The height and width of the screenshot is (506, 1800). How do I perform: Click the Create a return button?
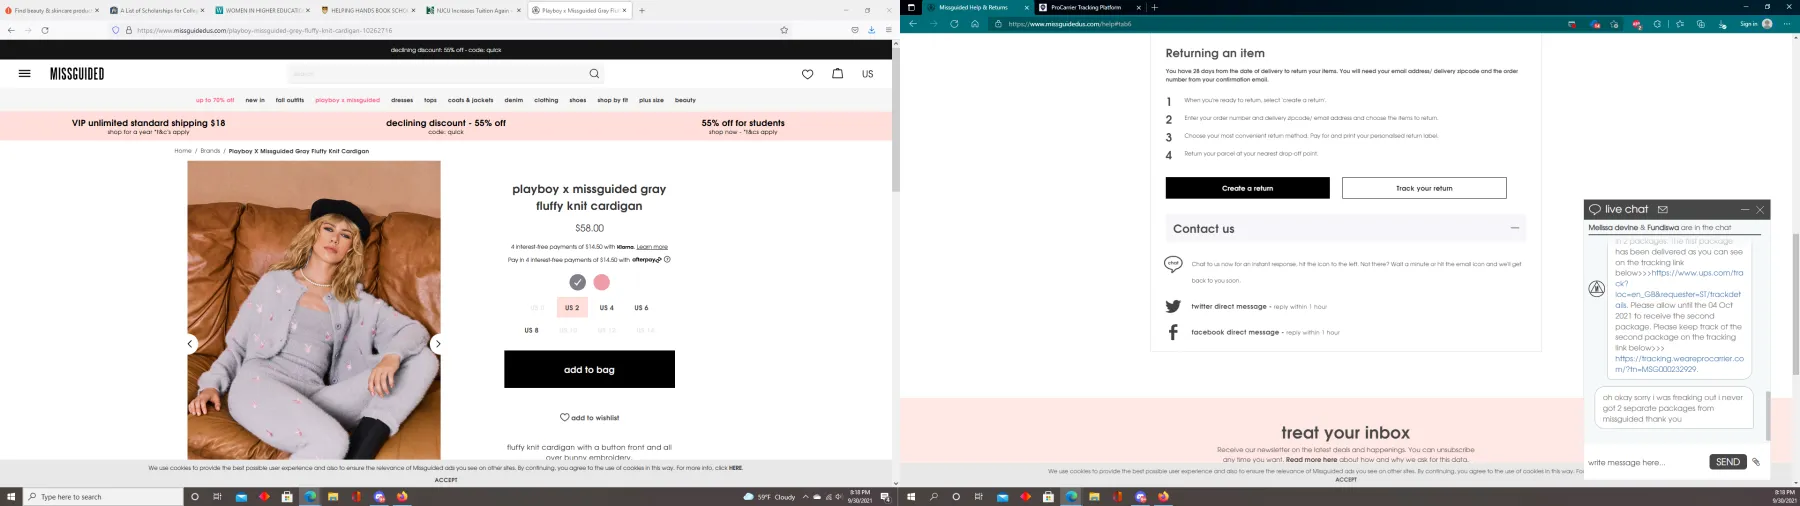(x=1247, y=188)
